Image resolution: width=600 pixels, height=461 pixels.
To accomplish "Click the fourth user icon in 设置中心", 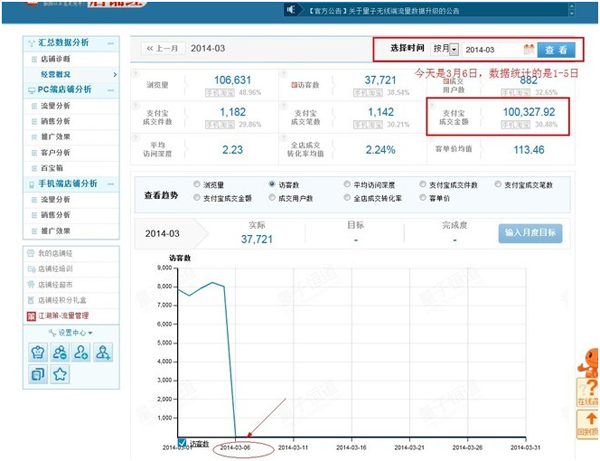I will pyautogui.click(x=104, y=352).
